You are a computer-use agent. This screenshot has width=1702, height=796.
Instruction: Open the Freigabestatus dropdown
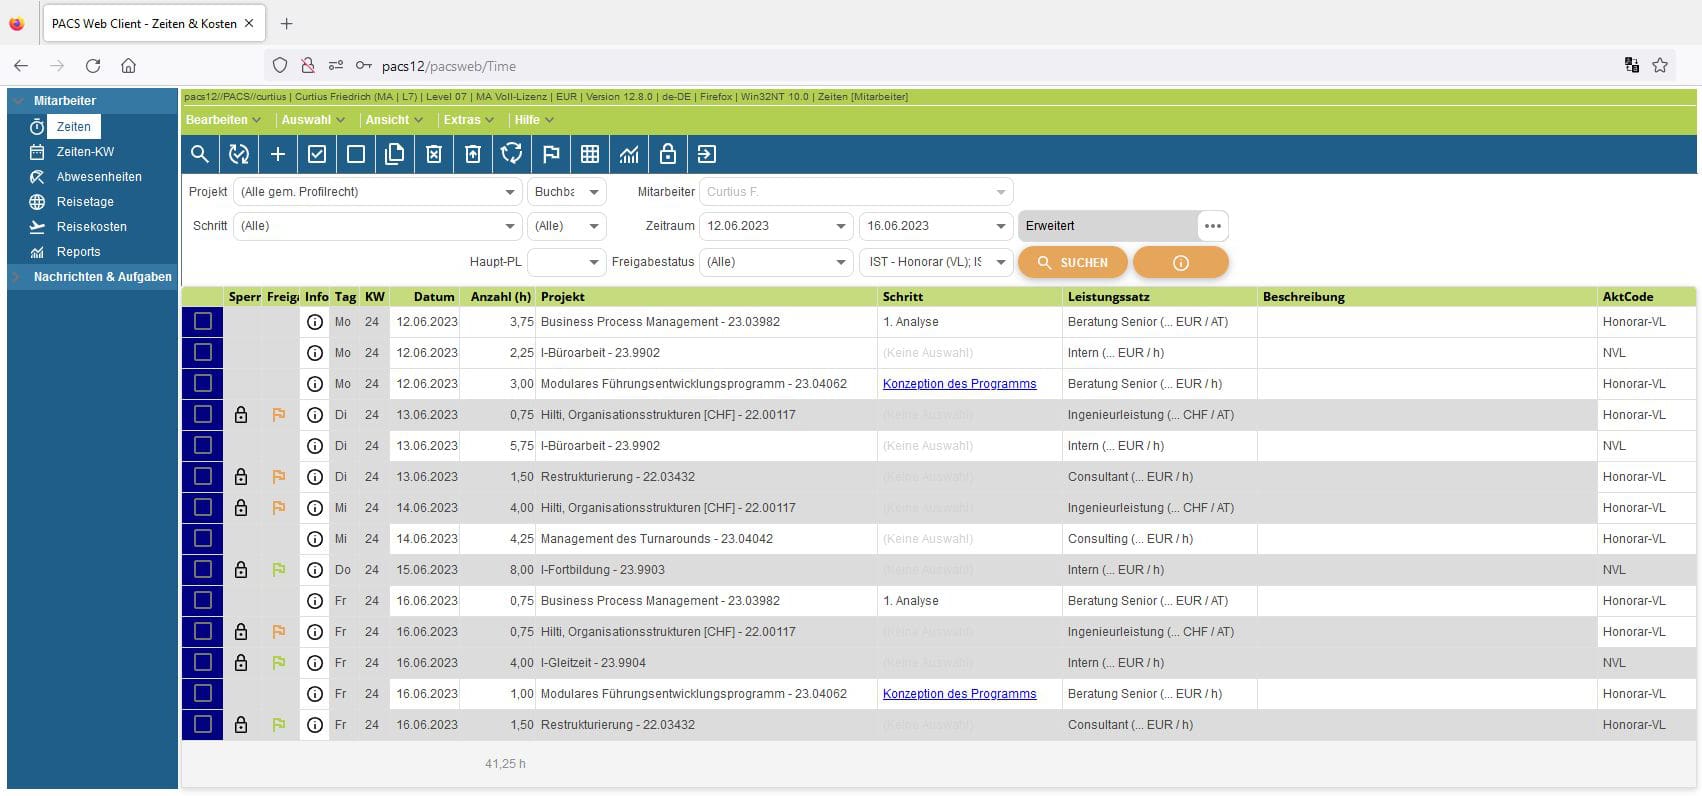776,262
